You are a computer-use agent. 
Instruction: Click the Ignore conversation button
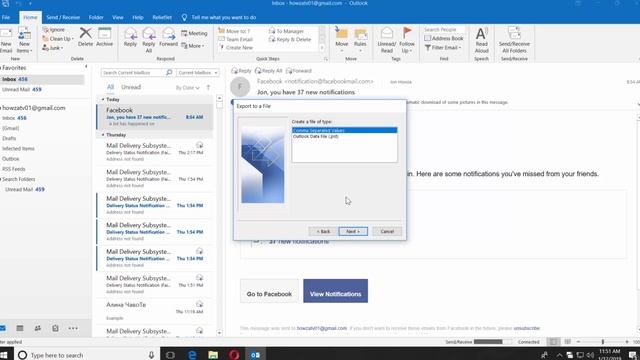[x=53, y=30]
